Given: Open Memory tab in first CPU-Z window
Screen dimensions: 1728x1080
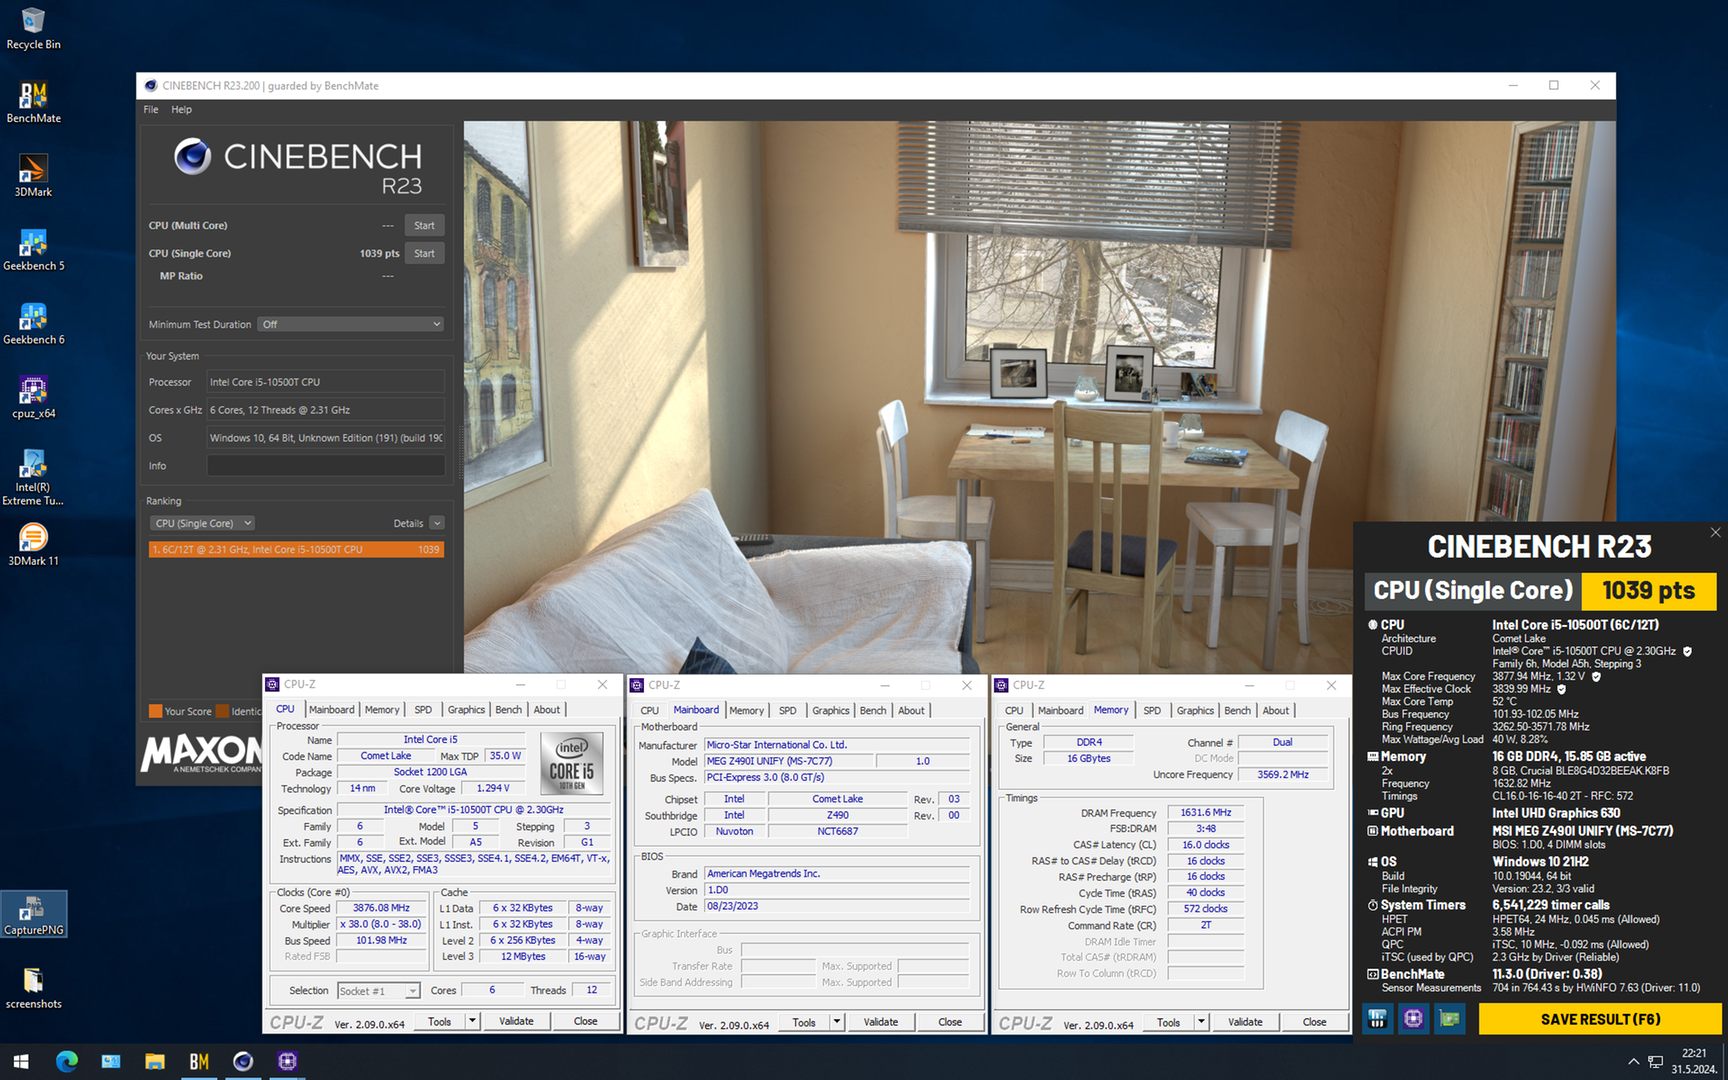Looking at the screenshot, I should 382,709.
